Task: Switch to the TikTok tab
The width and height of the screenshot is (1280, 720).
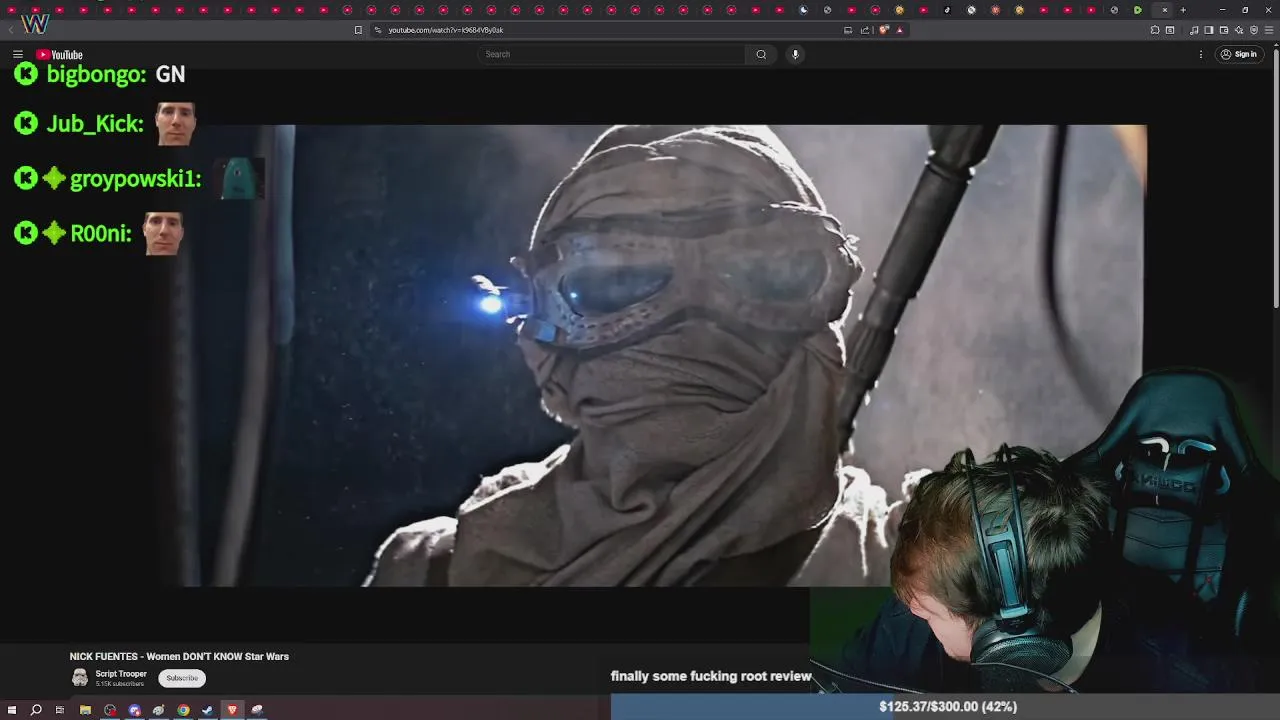Action: (947, 10)
